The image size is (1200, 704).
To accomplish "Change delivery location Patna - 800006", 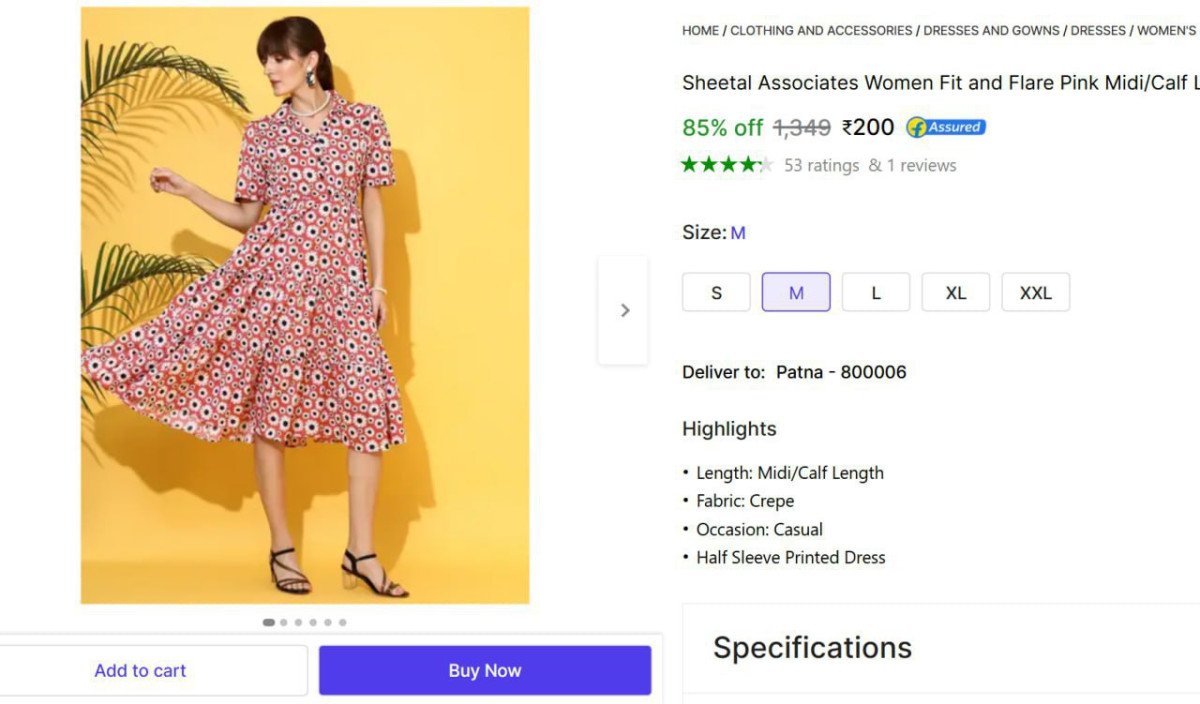I will pyautogui.click(x=841, y=372).
